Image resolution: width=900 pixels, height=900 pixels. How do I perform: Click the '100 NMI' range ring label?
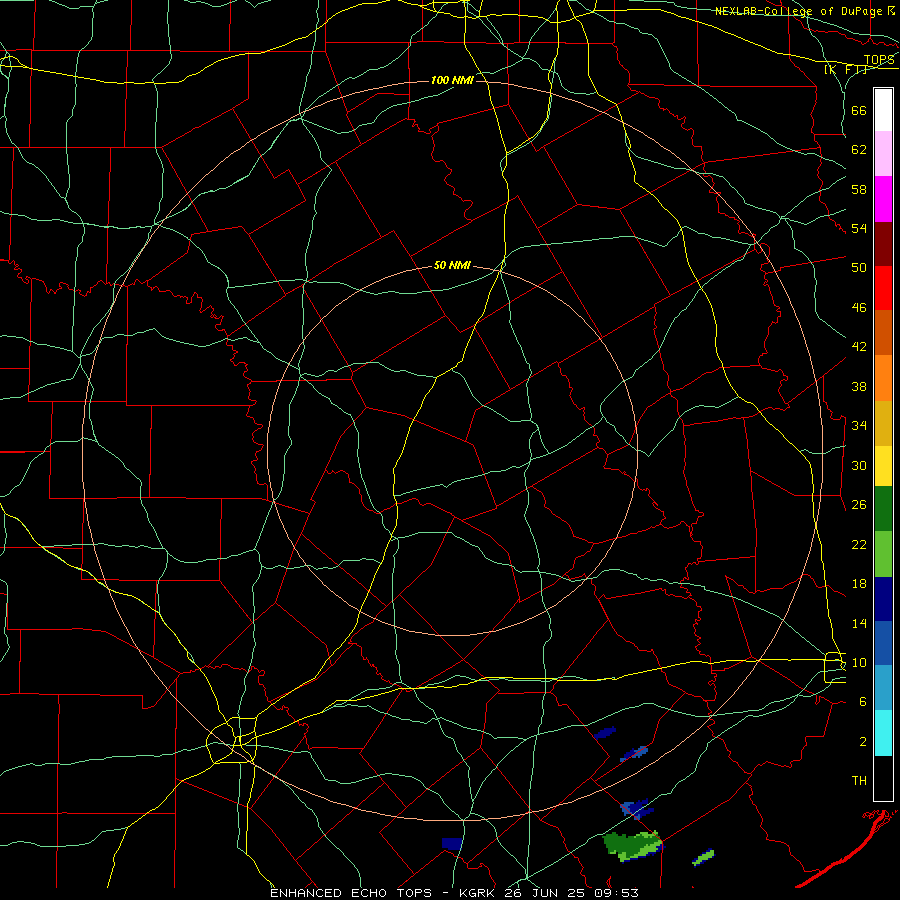coord(452,80)
